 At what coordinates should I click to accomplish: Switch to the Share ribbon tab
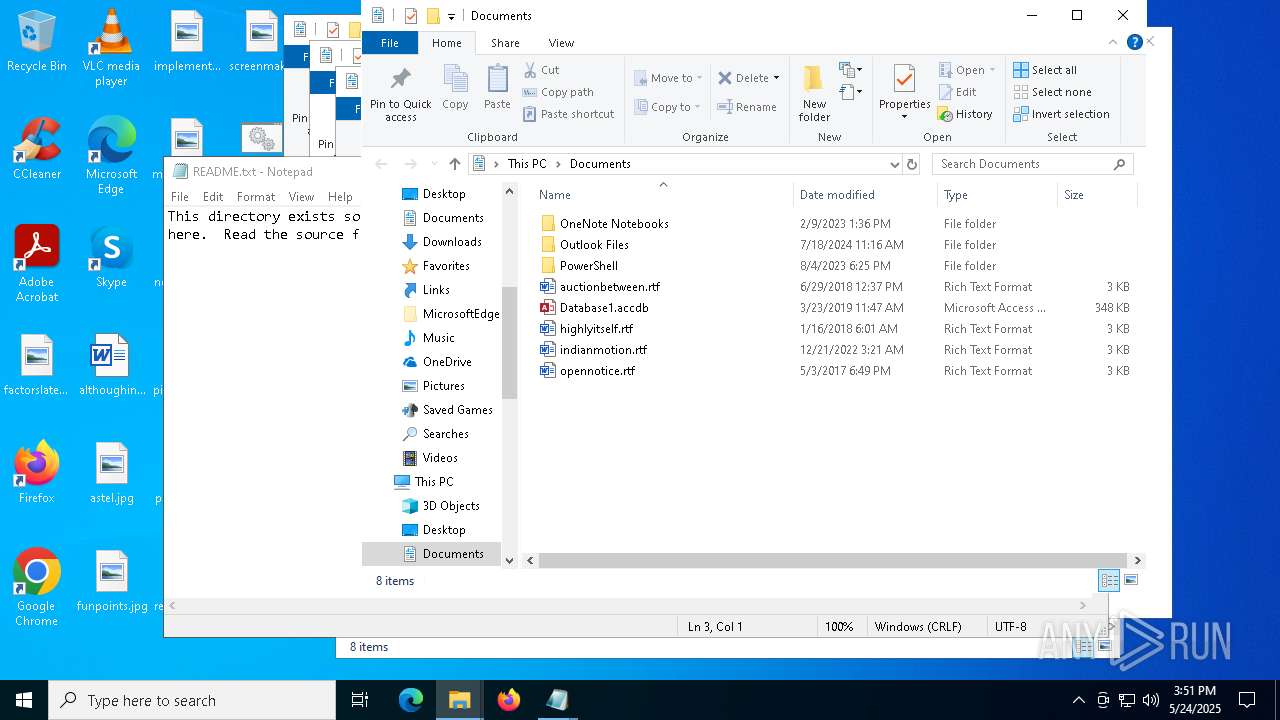[x=505, y=43]
